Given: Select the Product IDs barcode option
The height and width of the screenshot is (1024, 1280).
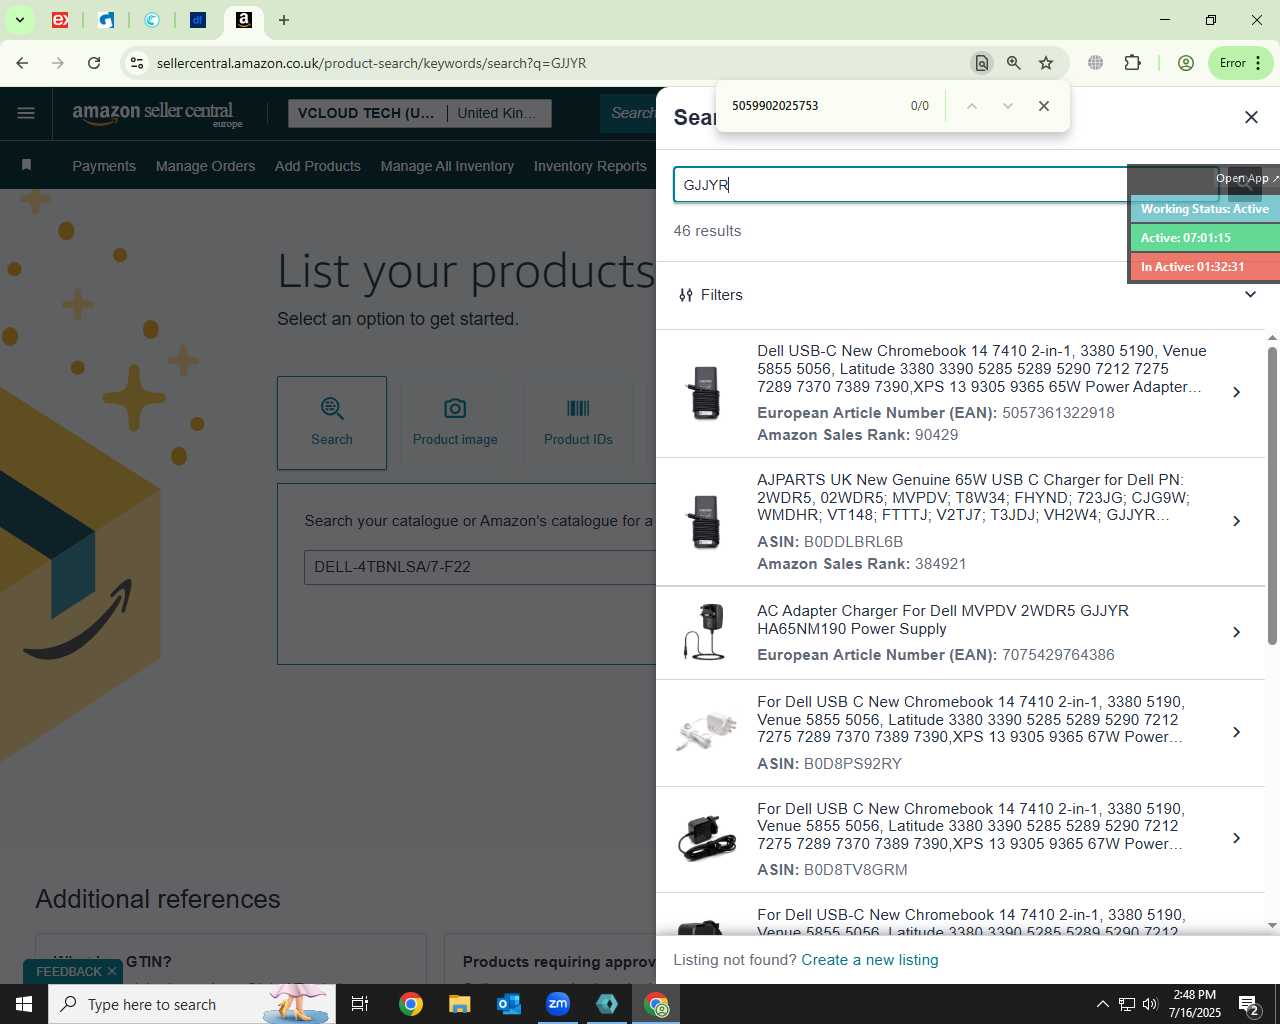Looking at the screenshot, I should coord(578,423).
